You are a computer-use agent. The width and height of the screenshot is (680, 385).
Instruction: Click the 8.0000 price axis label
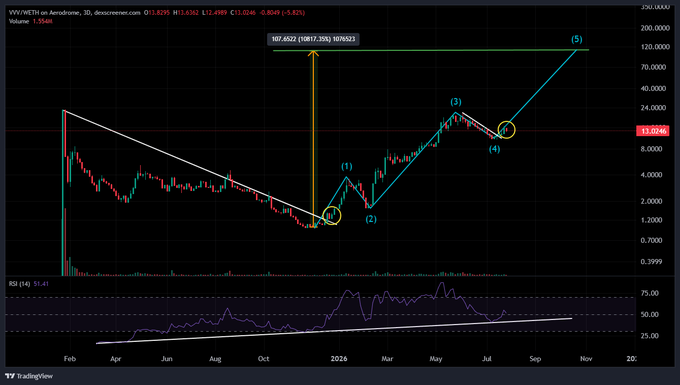[651, 149]
